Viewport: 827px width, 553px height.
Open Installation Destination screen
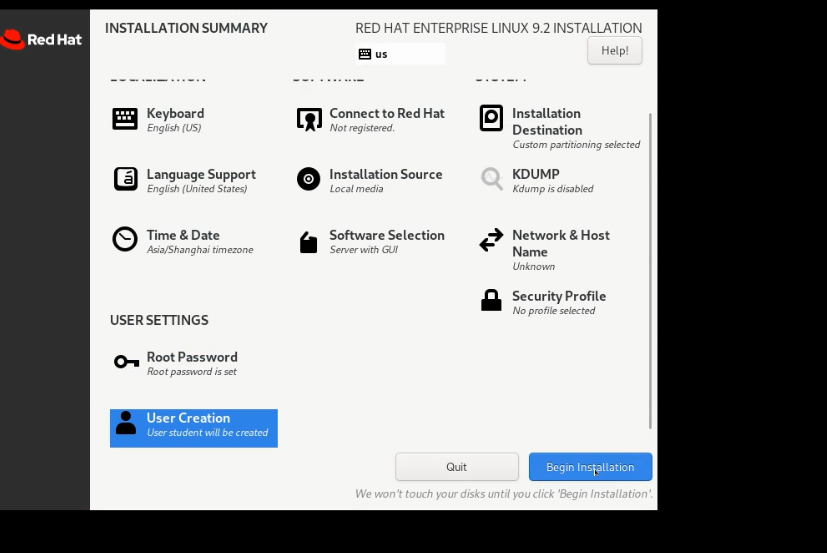tap(547, 122)
